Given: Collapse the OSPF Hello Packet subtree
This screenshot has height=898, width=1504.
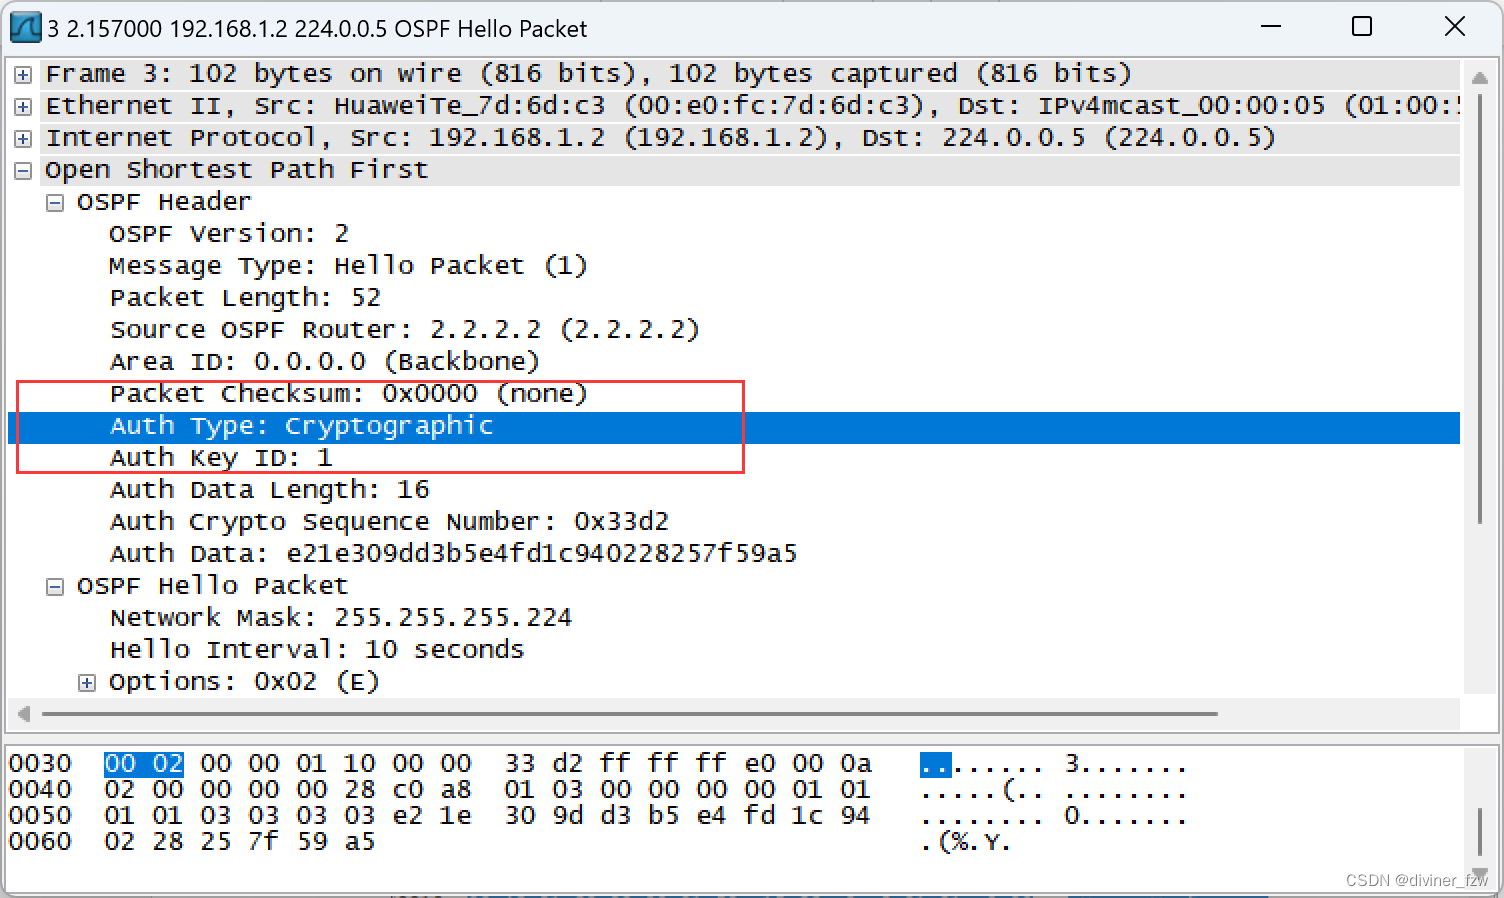Looking at the screenshot, I should [55, 586].
